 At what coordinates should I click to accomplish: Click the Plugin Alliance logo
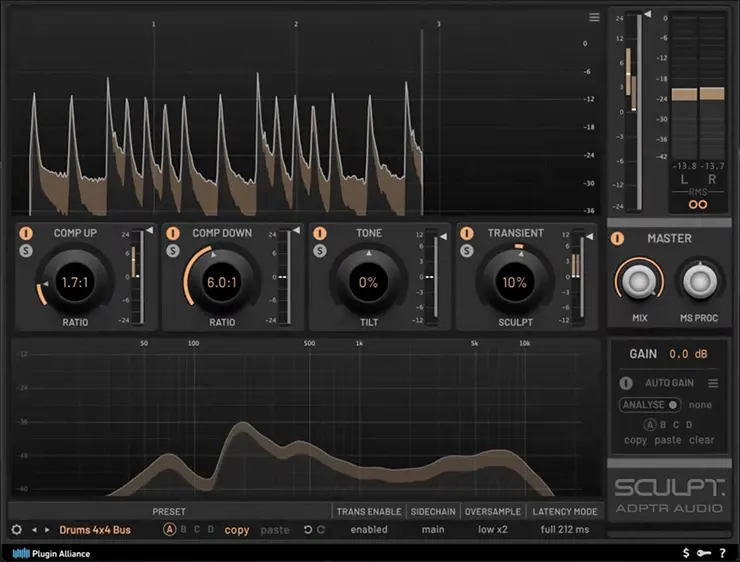51,554
